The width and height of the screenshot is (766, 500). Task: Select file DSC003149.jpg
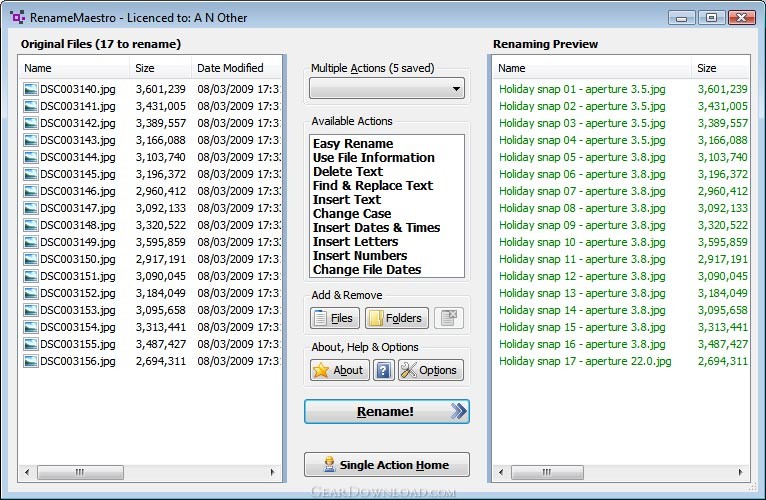point(78,242)
